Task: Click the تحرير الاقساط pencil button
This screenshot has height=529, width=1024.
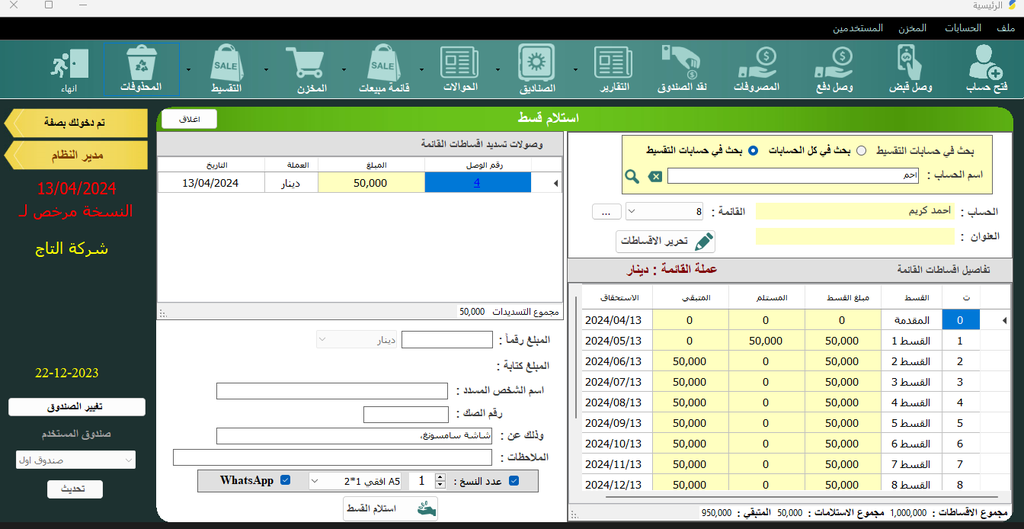Action: pyautogui.click(x=665, y=241)
